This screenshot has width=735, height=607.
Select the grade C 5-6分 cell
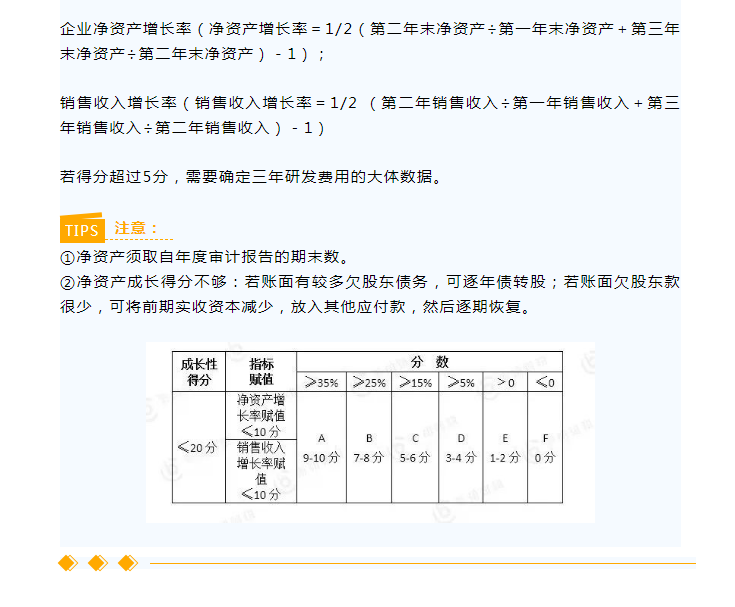[414, 447]
